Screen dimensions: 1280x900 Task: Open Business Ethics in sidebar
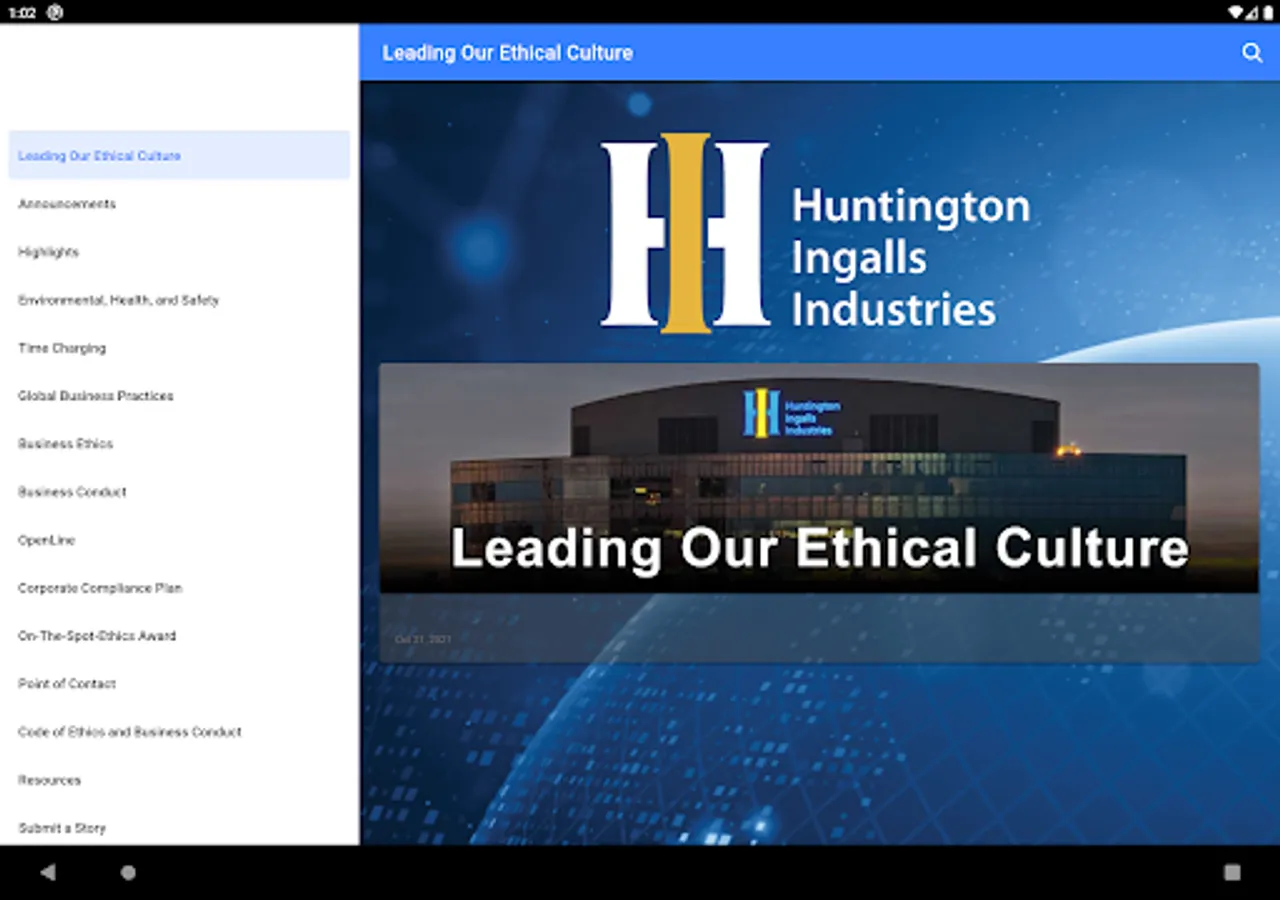(179, 444)
